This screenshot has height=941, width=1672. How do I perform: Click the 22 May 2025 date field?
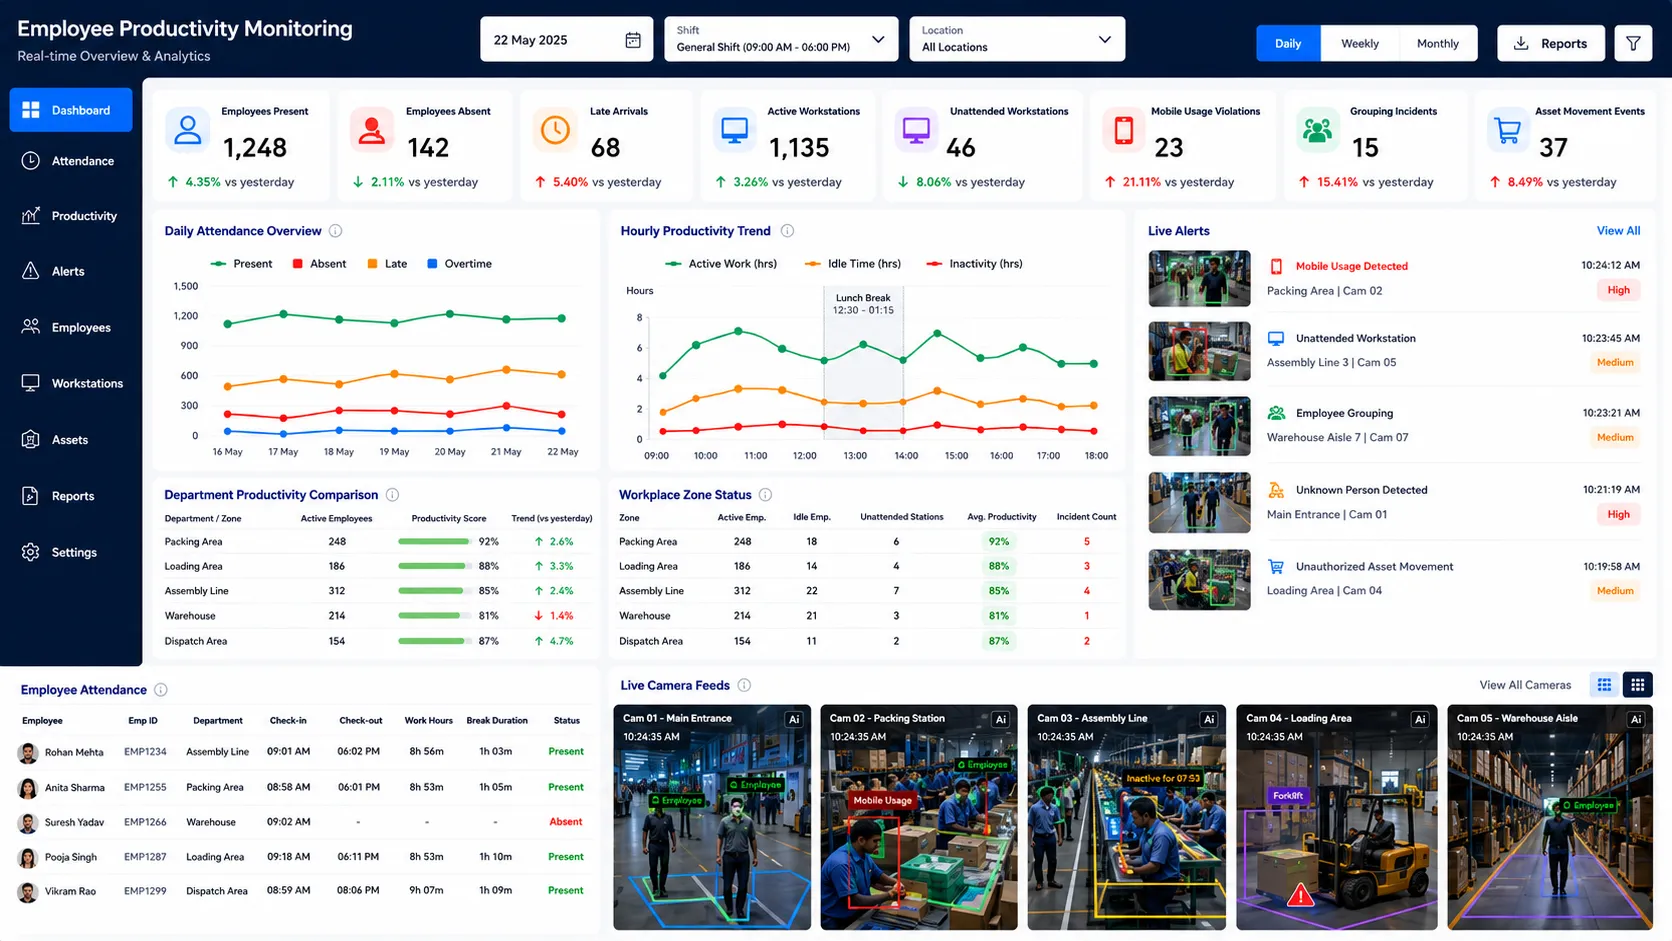566,39
